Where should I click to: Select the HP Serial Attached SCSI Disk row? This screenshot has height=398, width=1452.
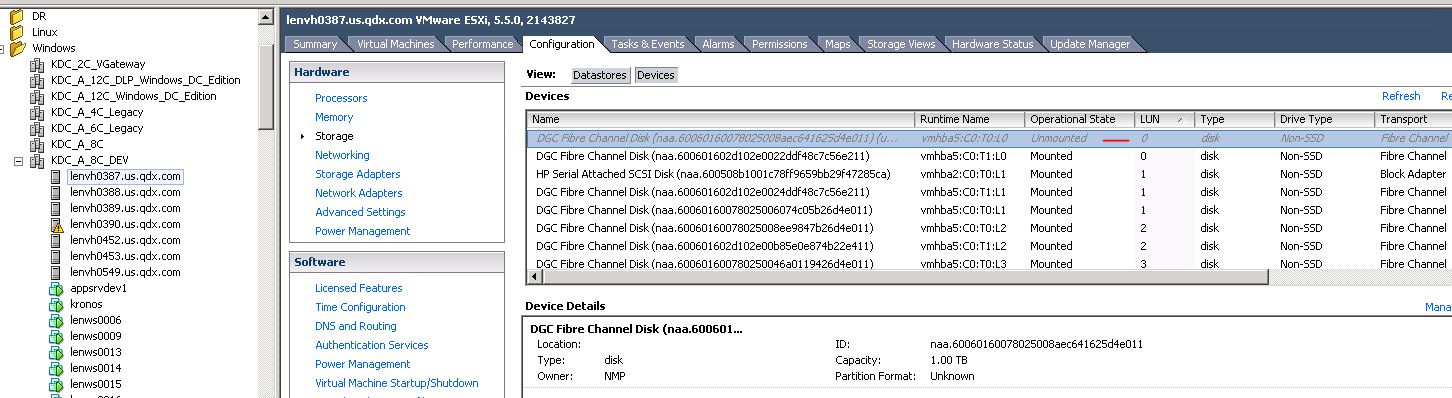coord(988,174)
